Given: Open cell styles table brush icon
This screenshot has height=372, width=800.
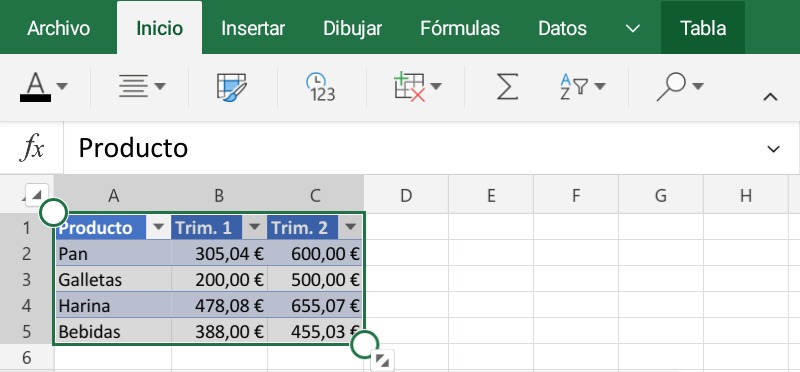Looking at the screenshot, I should tap(232, 87).
